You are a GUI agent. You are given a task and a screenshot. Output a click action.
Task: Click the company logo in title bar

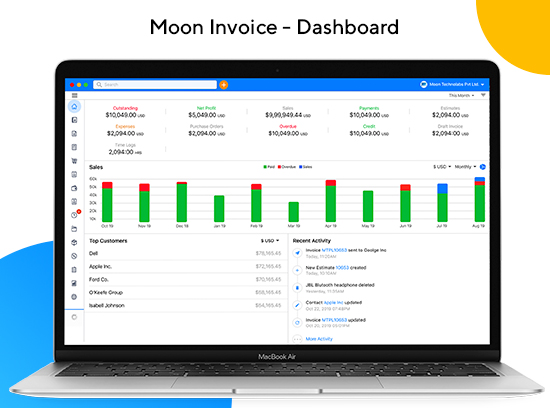[x=424, y=85]
